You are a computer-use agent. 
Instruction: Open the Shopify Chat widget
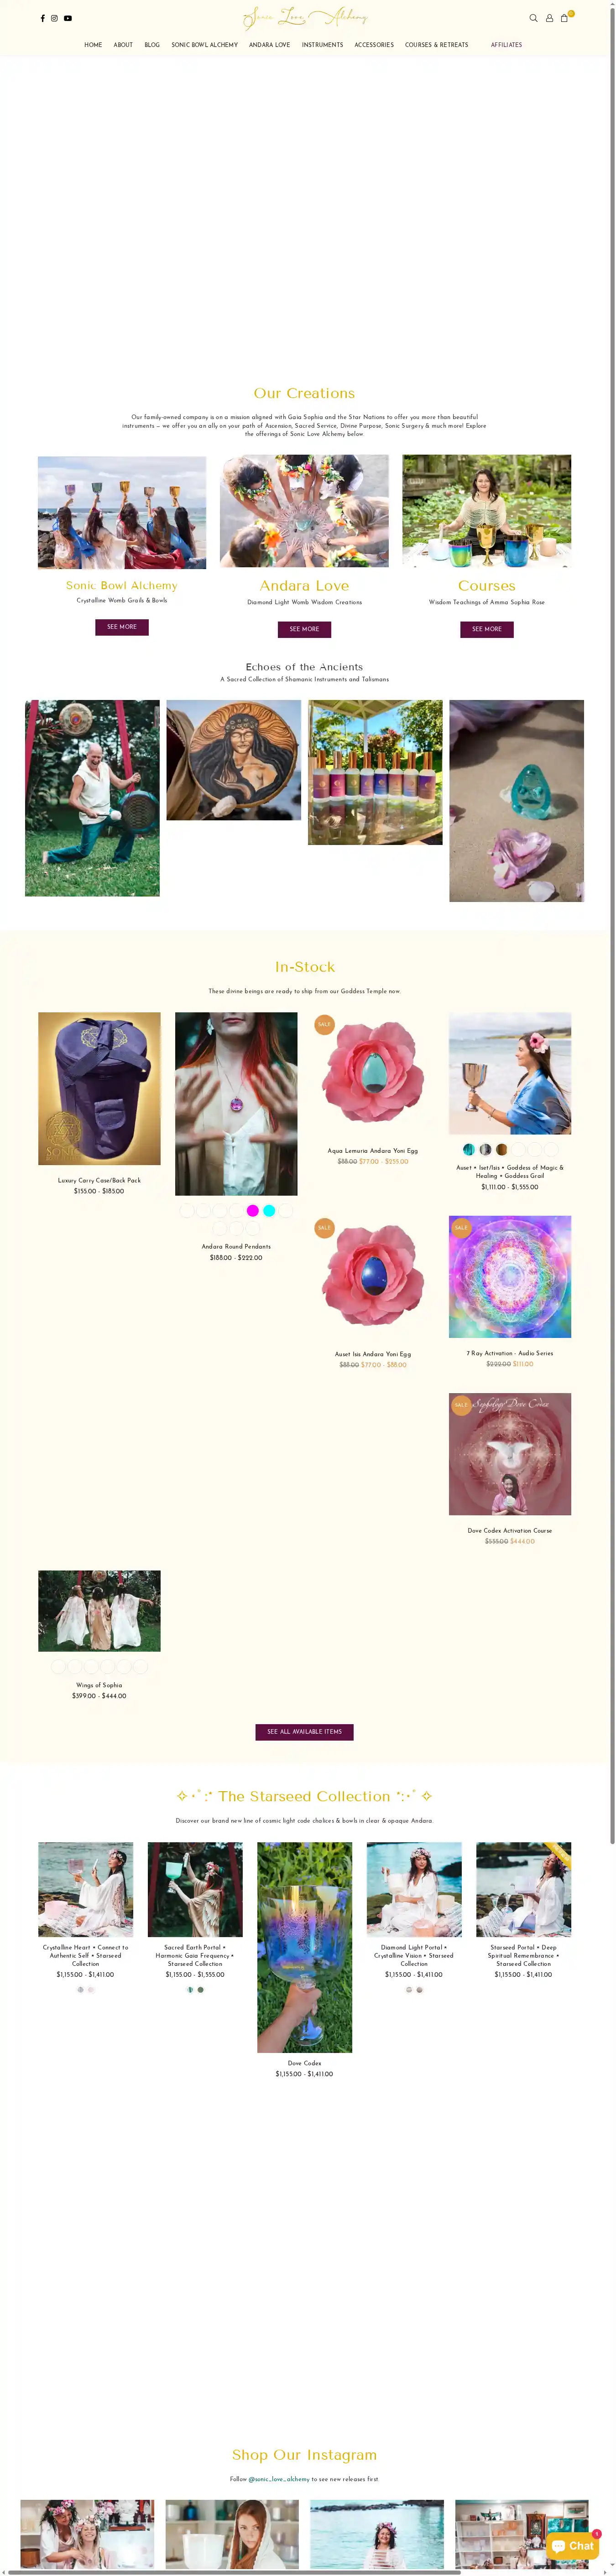(572, 2545)
